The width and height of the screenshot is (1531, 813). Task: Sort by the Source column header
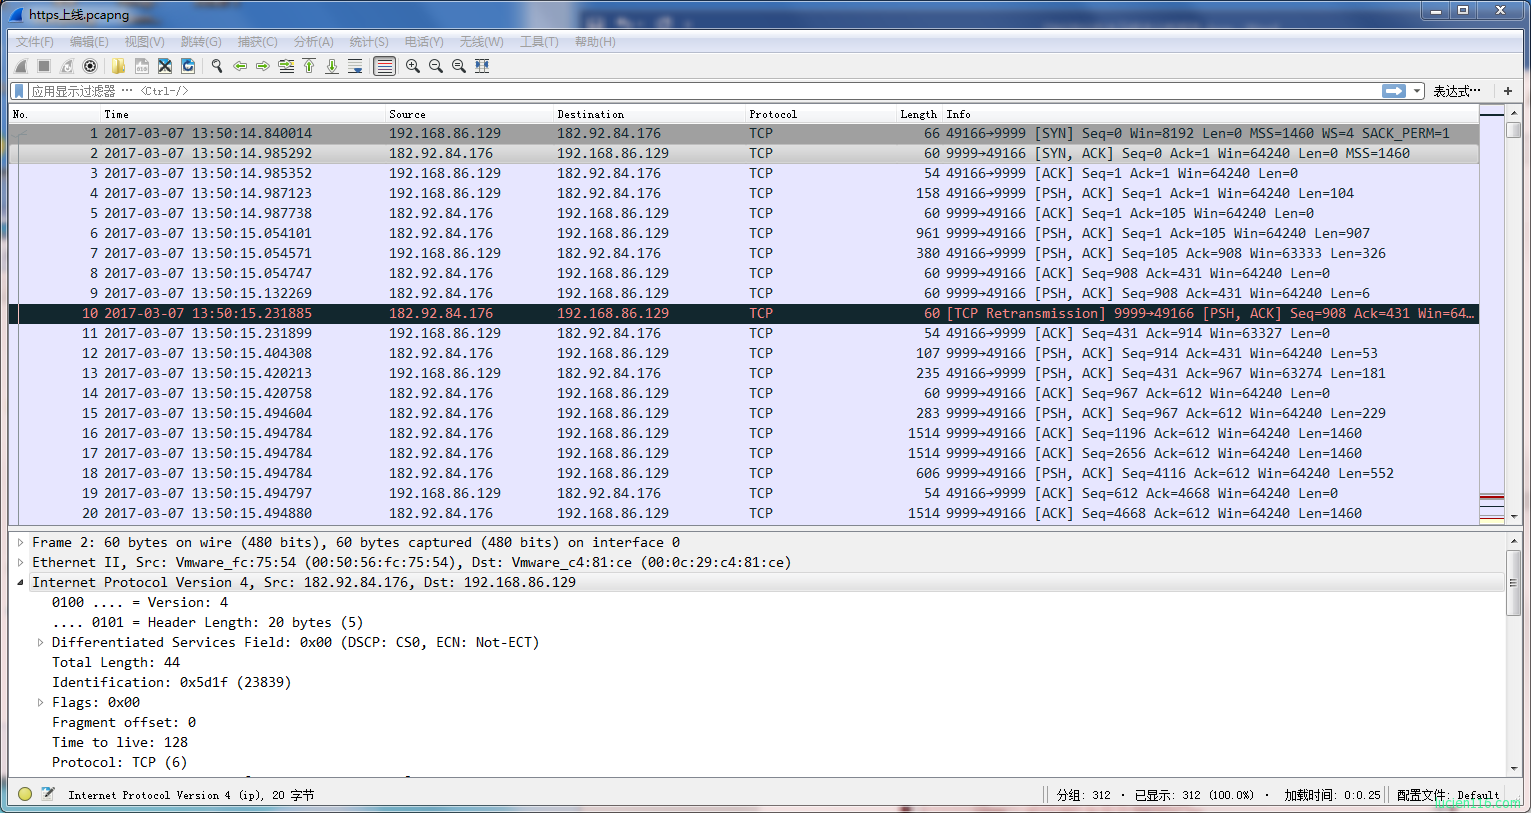[469, 114]
